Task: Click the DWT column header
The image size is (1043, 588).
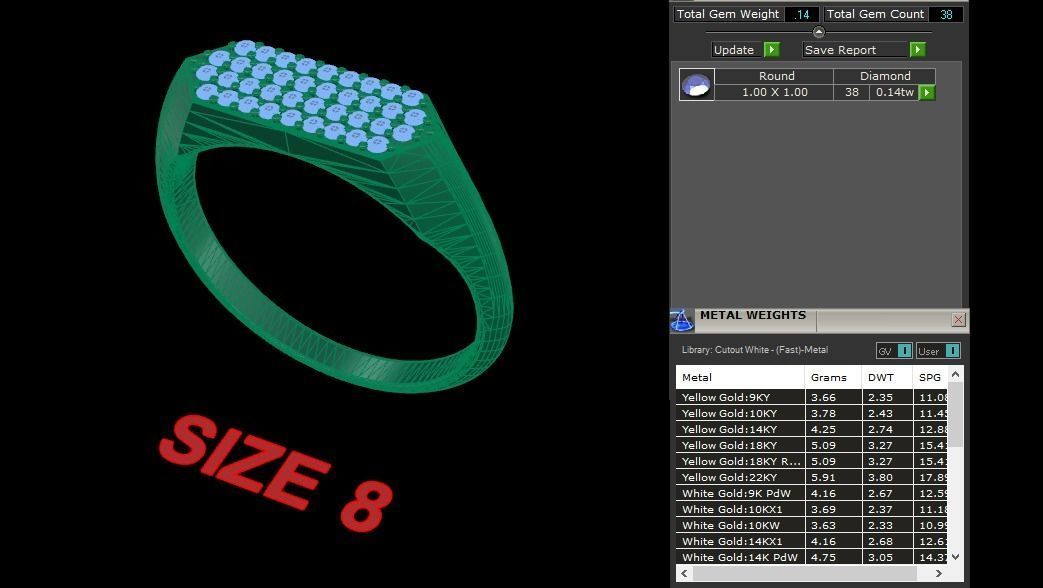Action: point(887,377)
